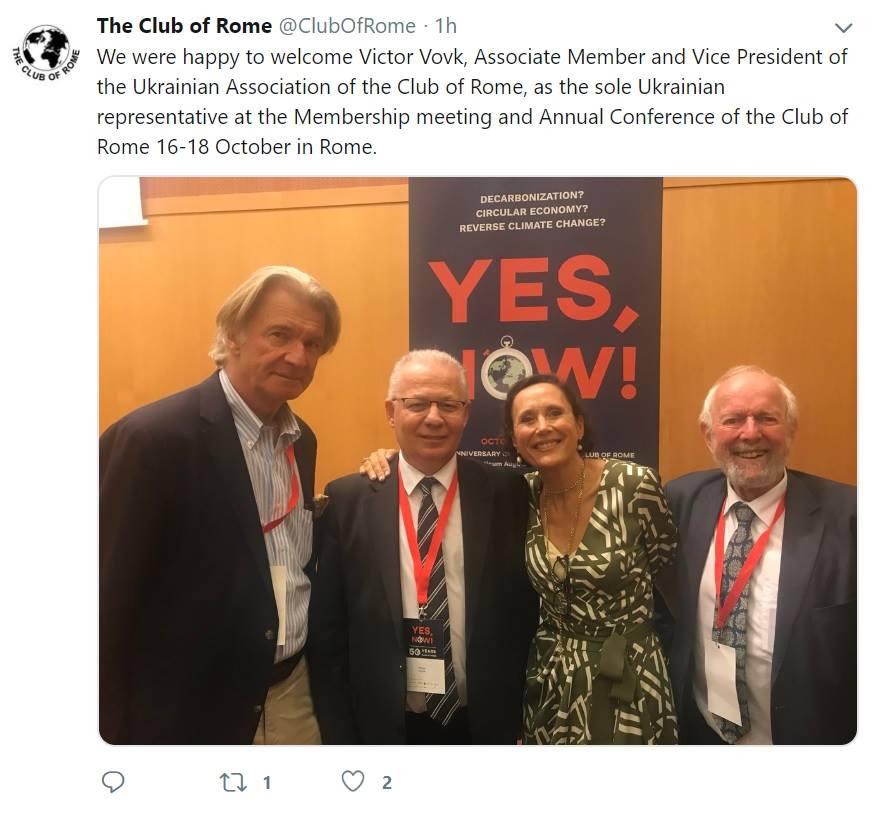Reply to the tweet using the speech bubble icon
Viewport: 892px width, 814px height.
(x=113, y=782)
